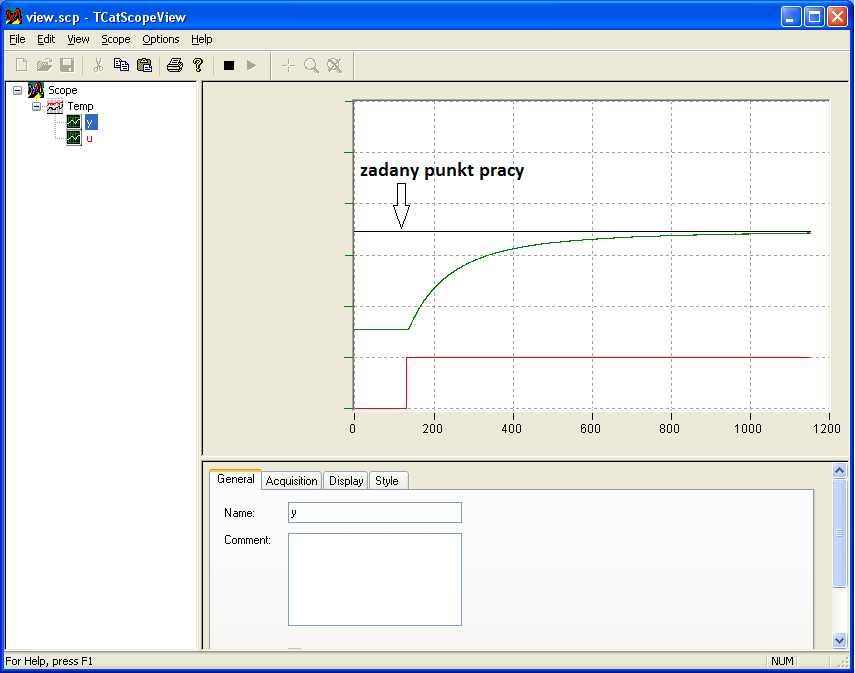
Task: Click the Print toolbar icon
Action: (x=174, y=65)
